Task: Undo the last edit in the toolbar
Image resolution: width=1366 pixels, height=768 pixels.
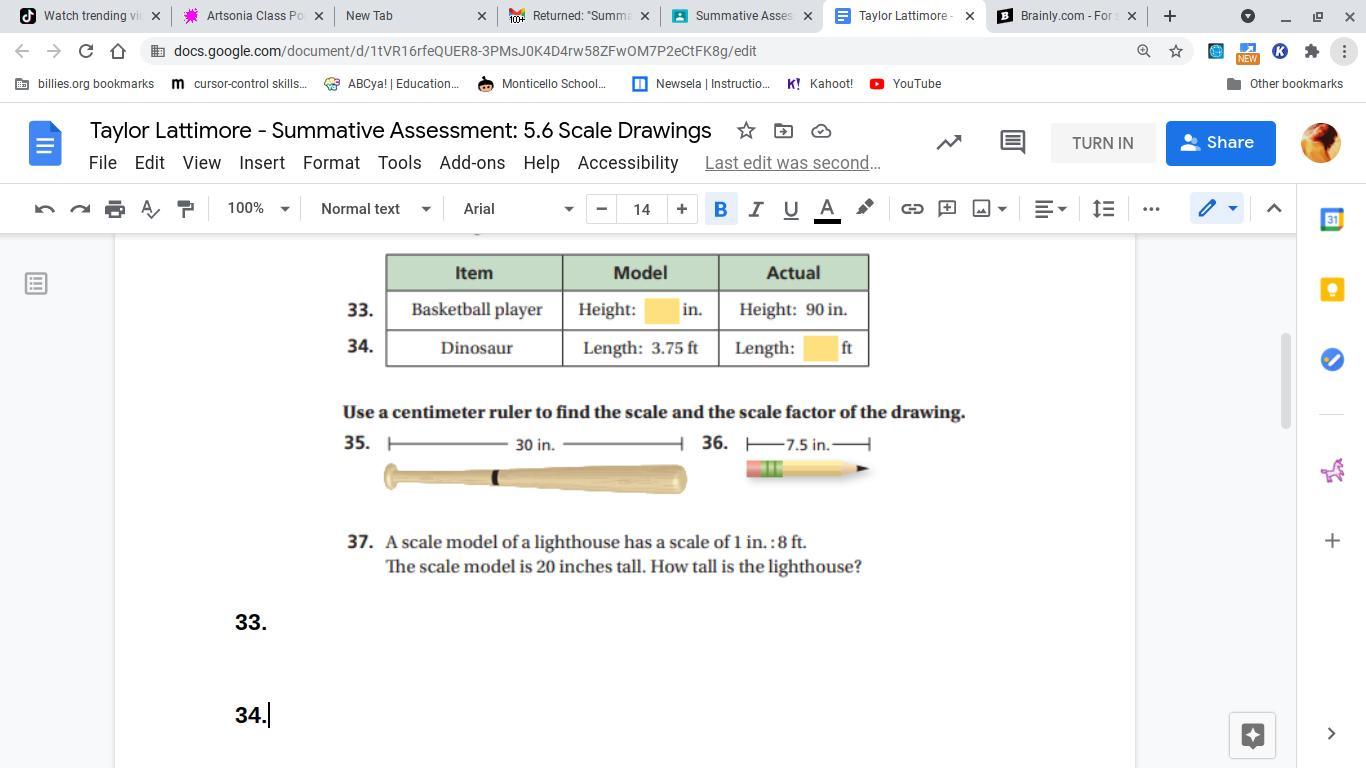Action: [x=44, y=209]
